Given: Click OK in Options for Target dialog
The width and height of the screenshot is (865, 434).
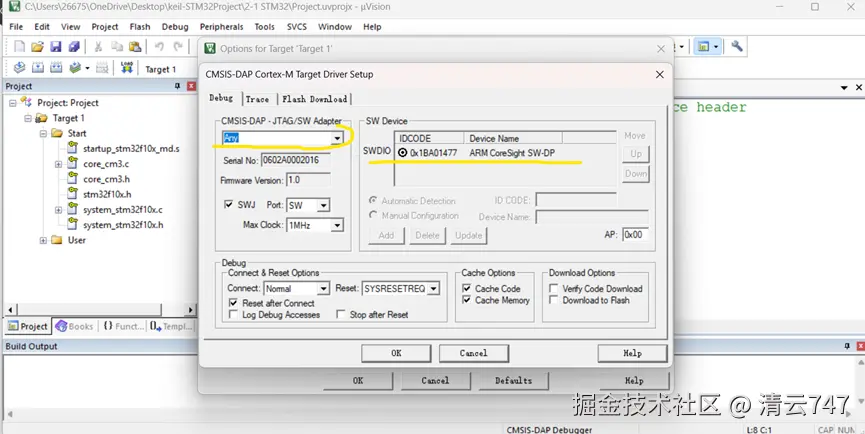Looking at the screenshot, I should (x=358, y=381).
